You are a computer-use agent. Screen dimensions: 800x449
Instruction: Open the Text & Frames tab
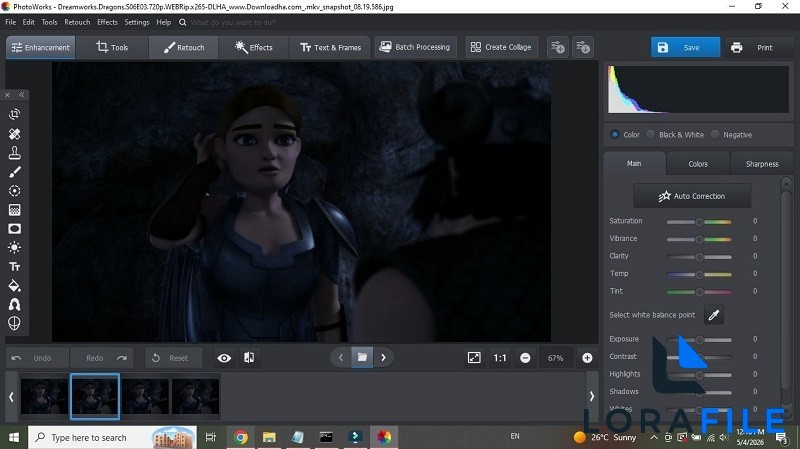[x=331, y=47]
